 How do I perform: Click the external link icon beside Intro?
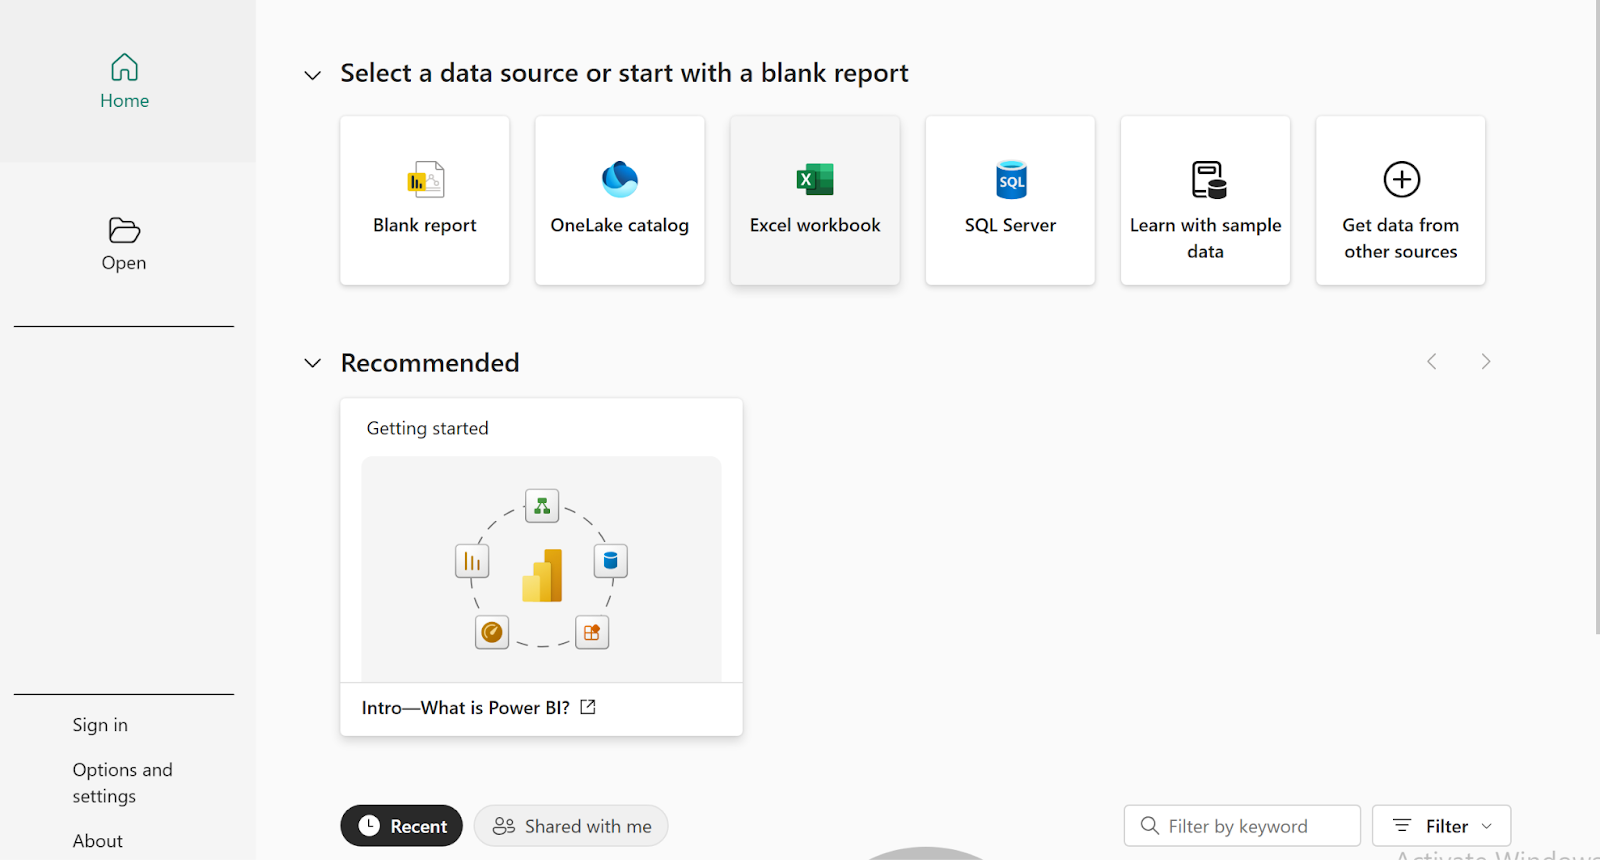pos(588,707)
